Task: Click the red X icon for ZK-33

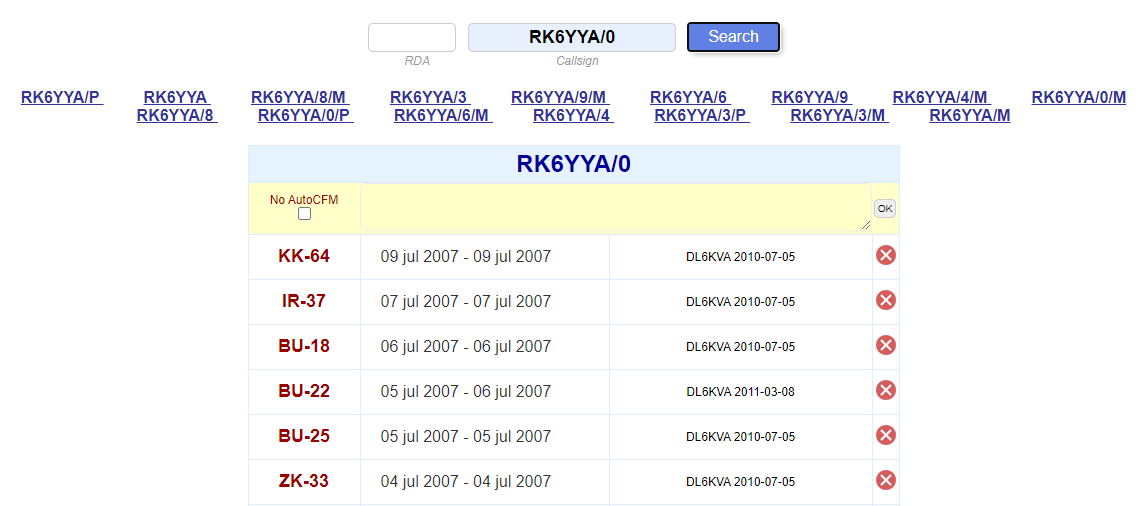Action: pos(885,481)
